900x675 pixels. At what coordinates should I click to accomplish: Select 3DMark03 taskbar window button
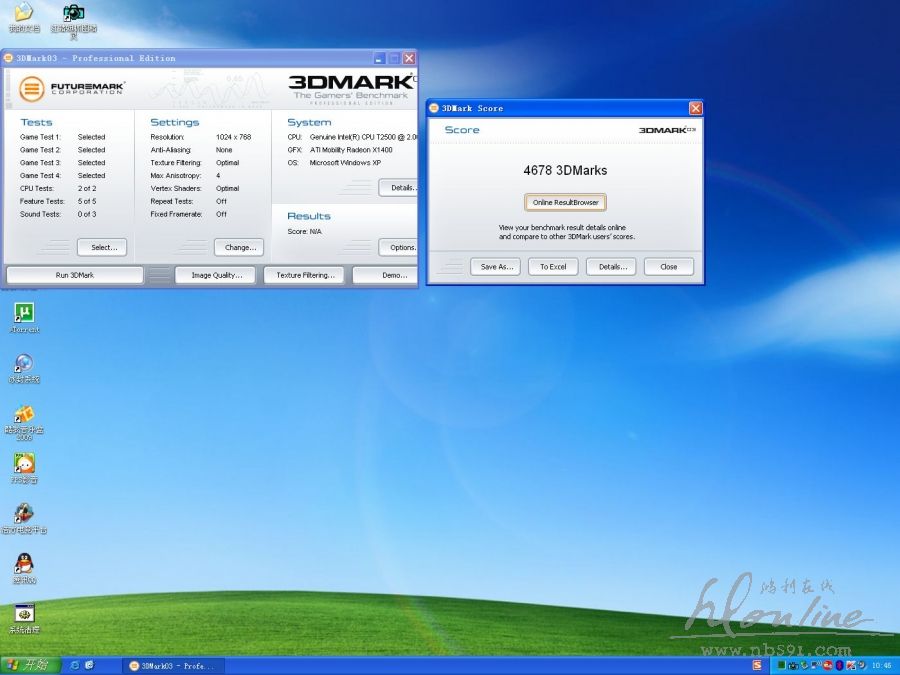(x=172, y=665)
